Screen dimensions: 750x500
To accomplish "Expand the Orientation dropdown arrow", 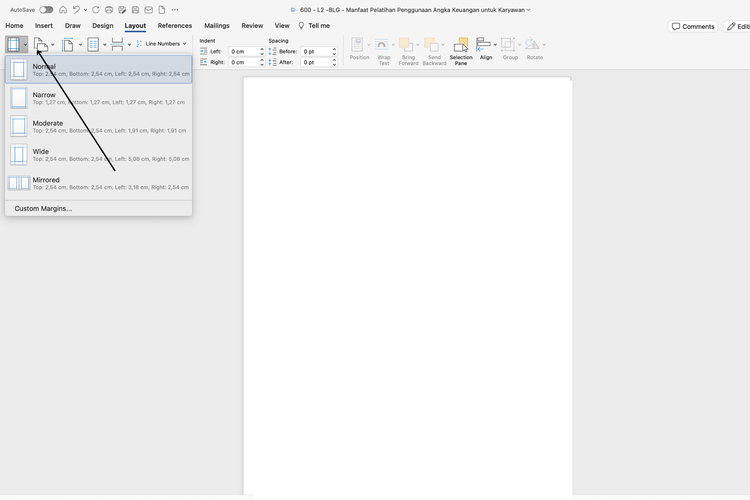I will pos(53,44).
